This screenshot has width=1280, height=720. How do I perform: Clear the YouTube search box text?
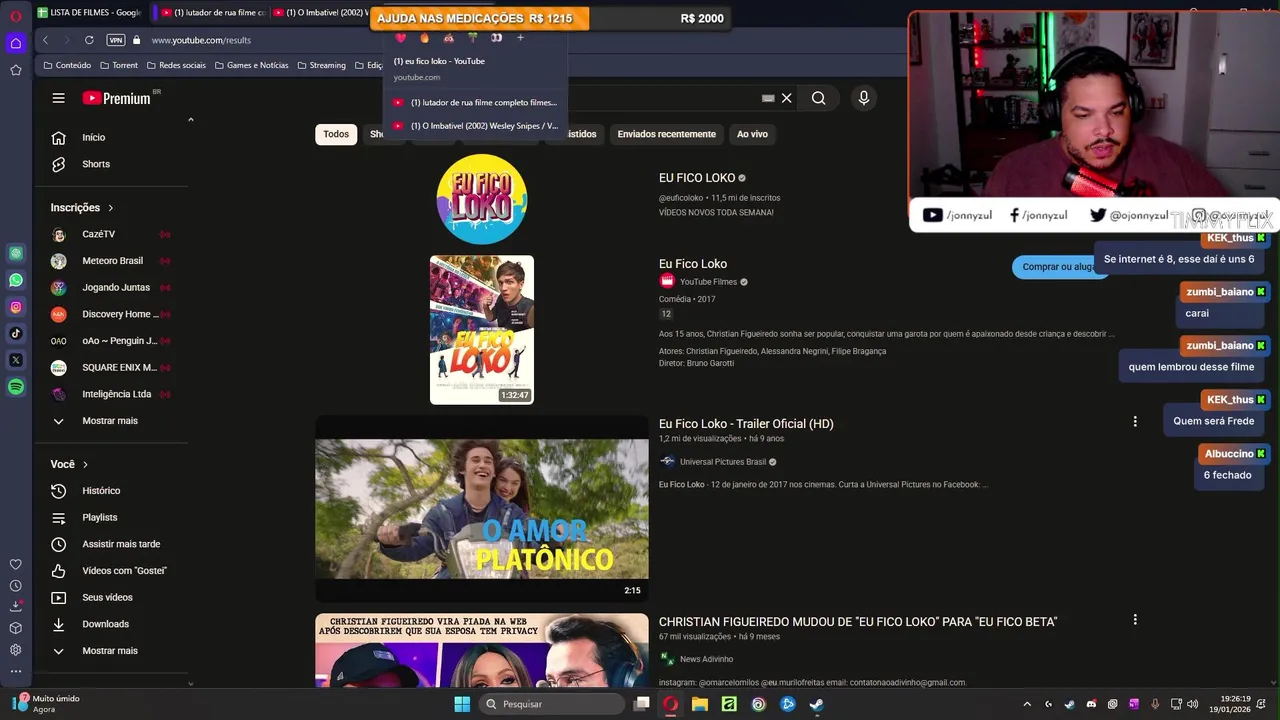coord(787,98)
